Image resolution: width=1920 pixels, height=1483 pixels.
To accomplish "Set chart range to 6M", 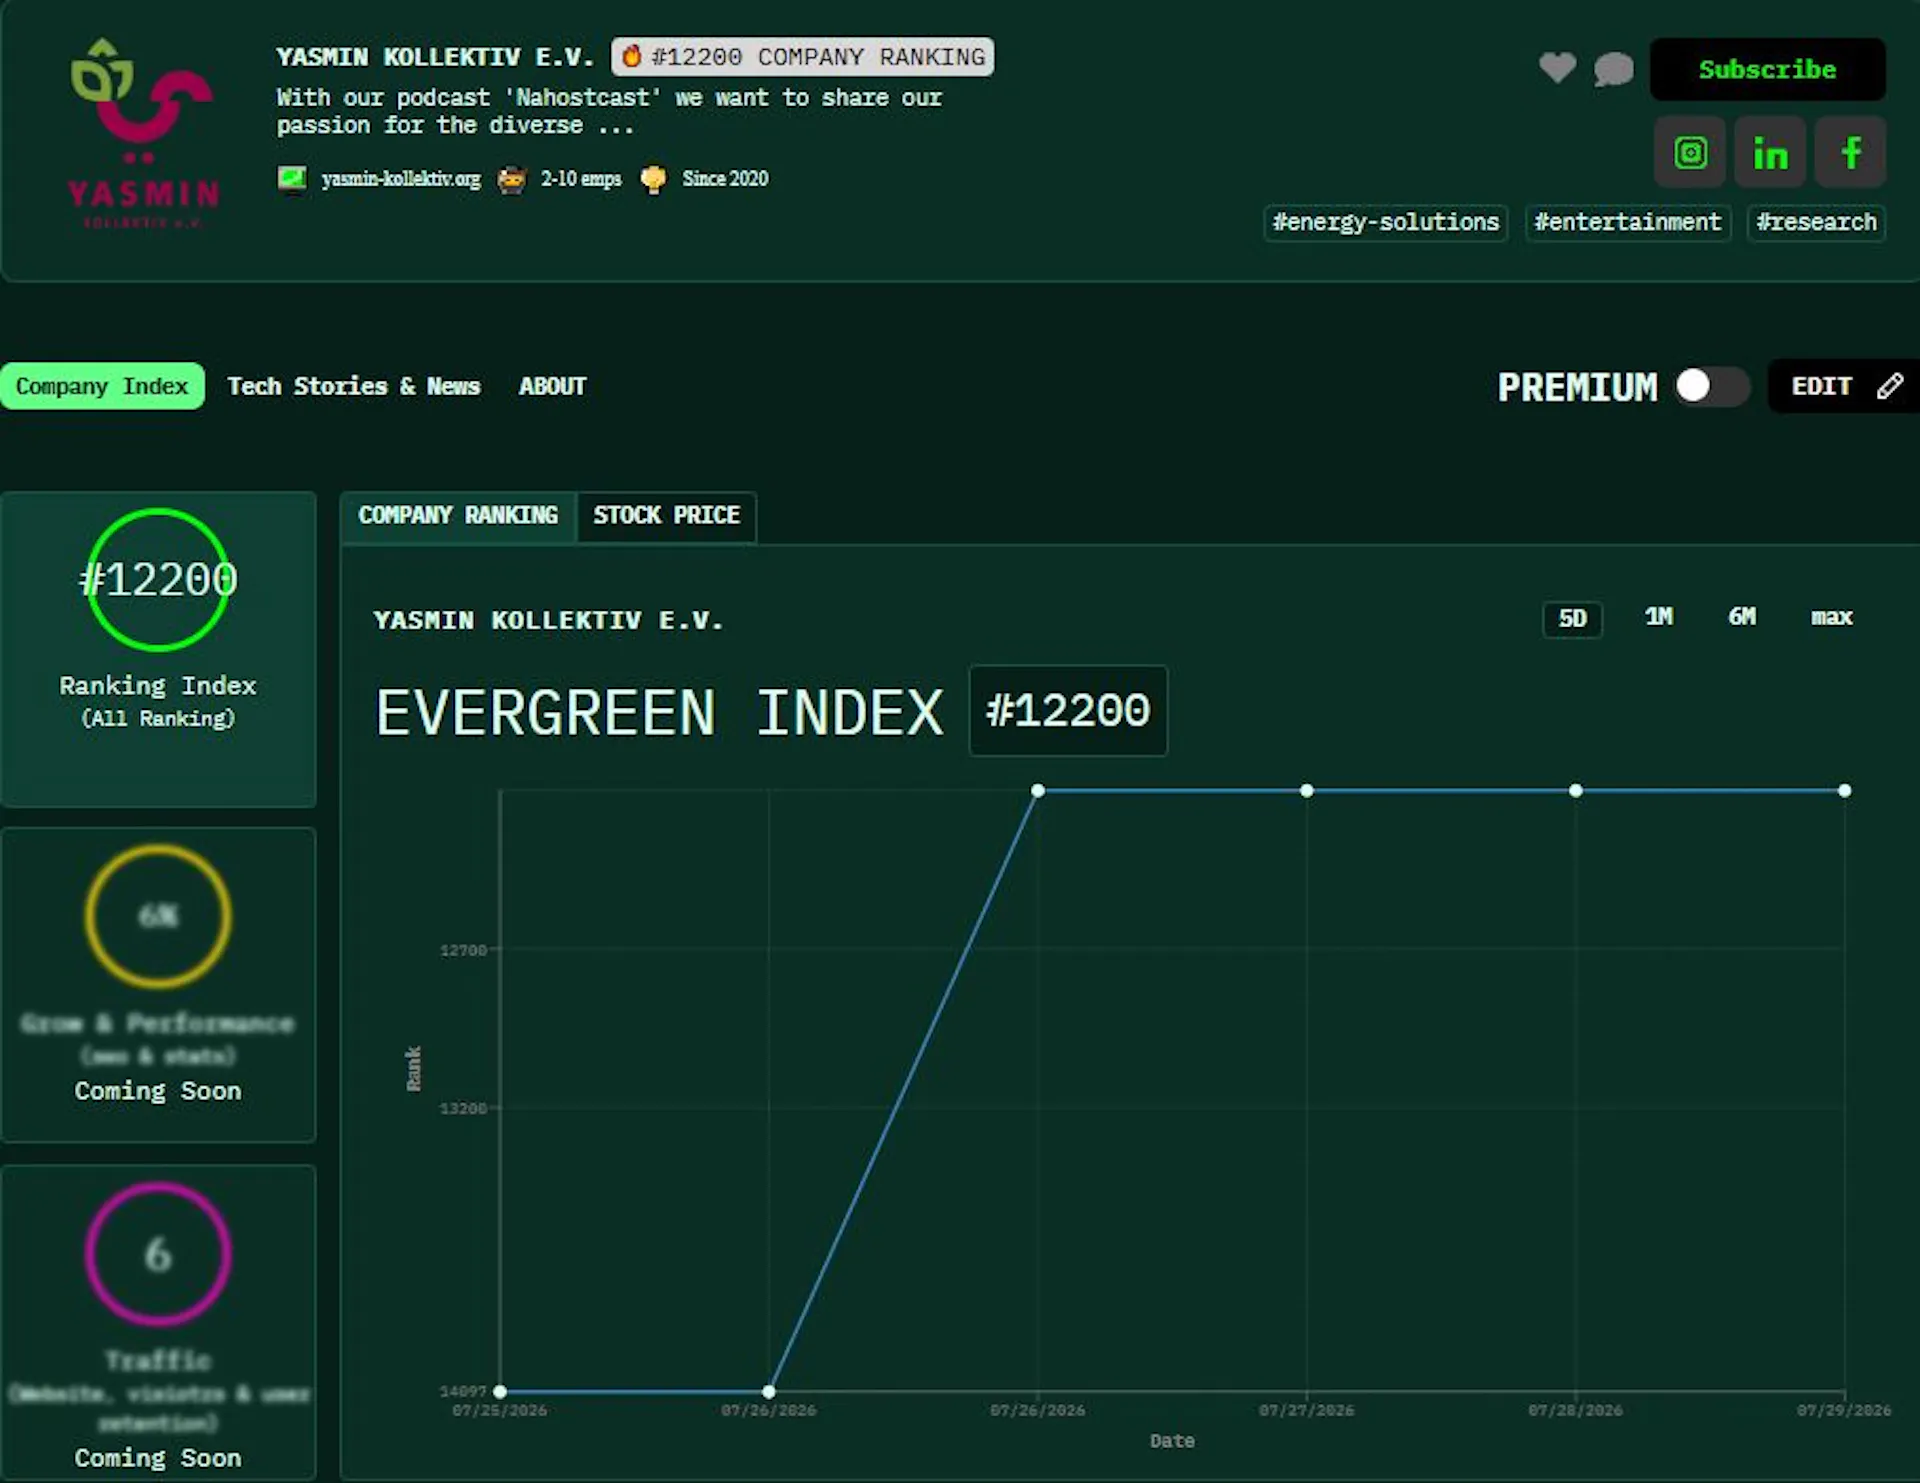I will tap(1741, 617).
